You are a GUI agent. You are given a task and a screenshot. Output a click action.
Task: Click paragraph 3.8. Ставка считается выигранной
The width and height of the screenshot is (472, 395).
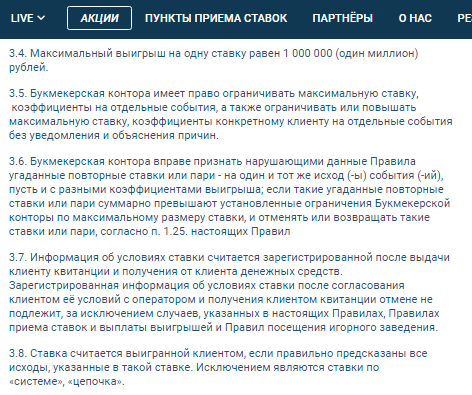pyautogui.click(x=218, y=367)
